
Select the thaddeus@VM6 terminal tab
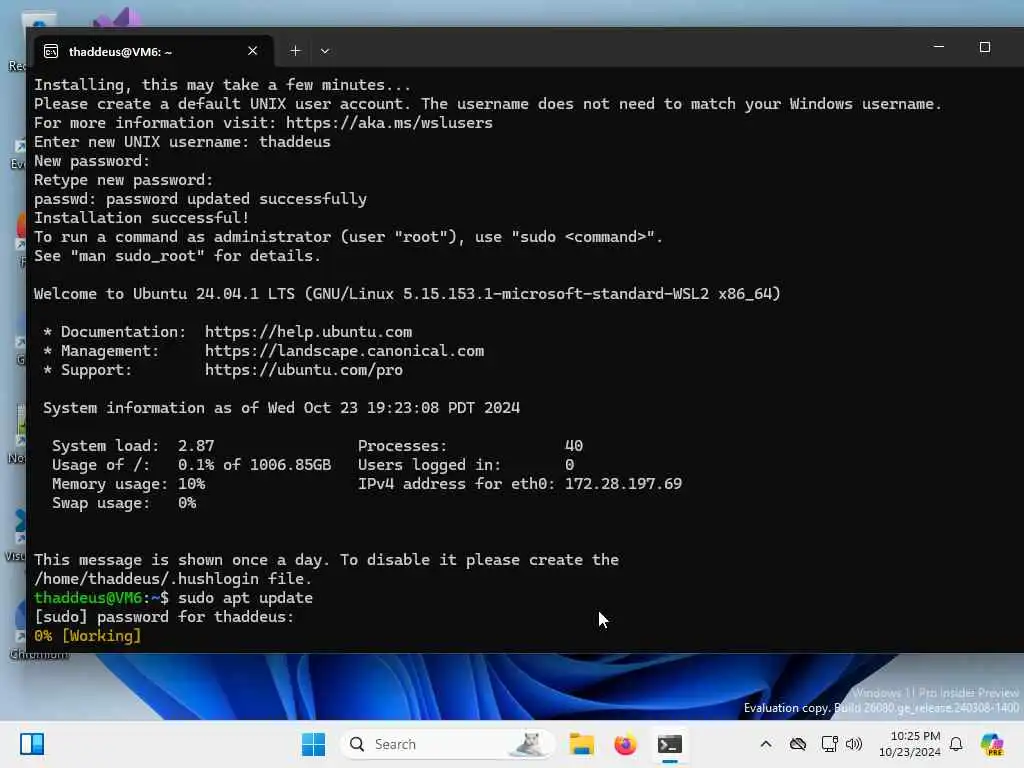pyautogui.click(x=153, y=51)
